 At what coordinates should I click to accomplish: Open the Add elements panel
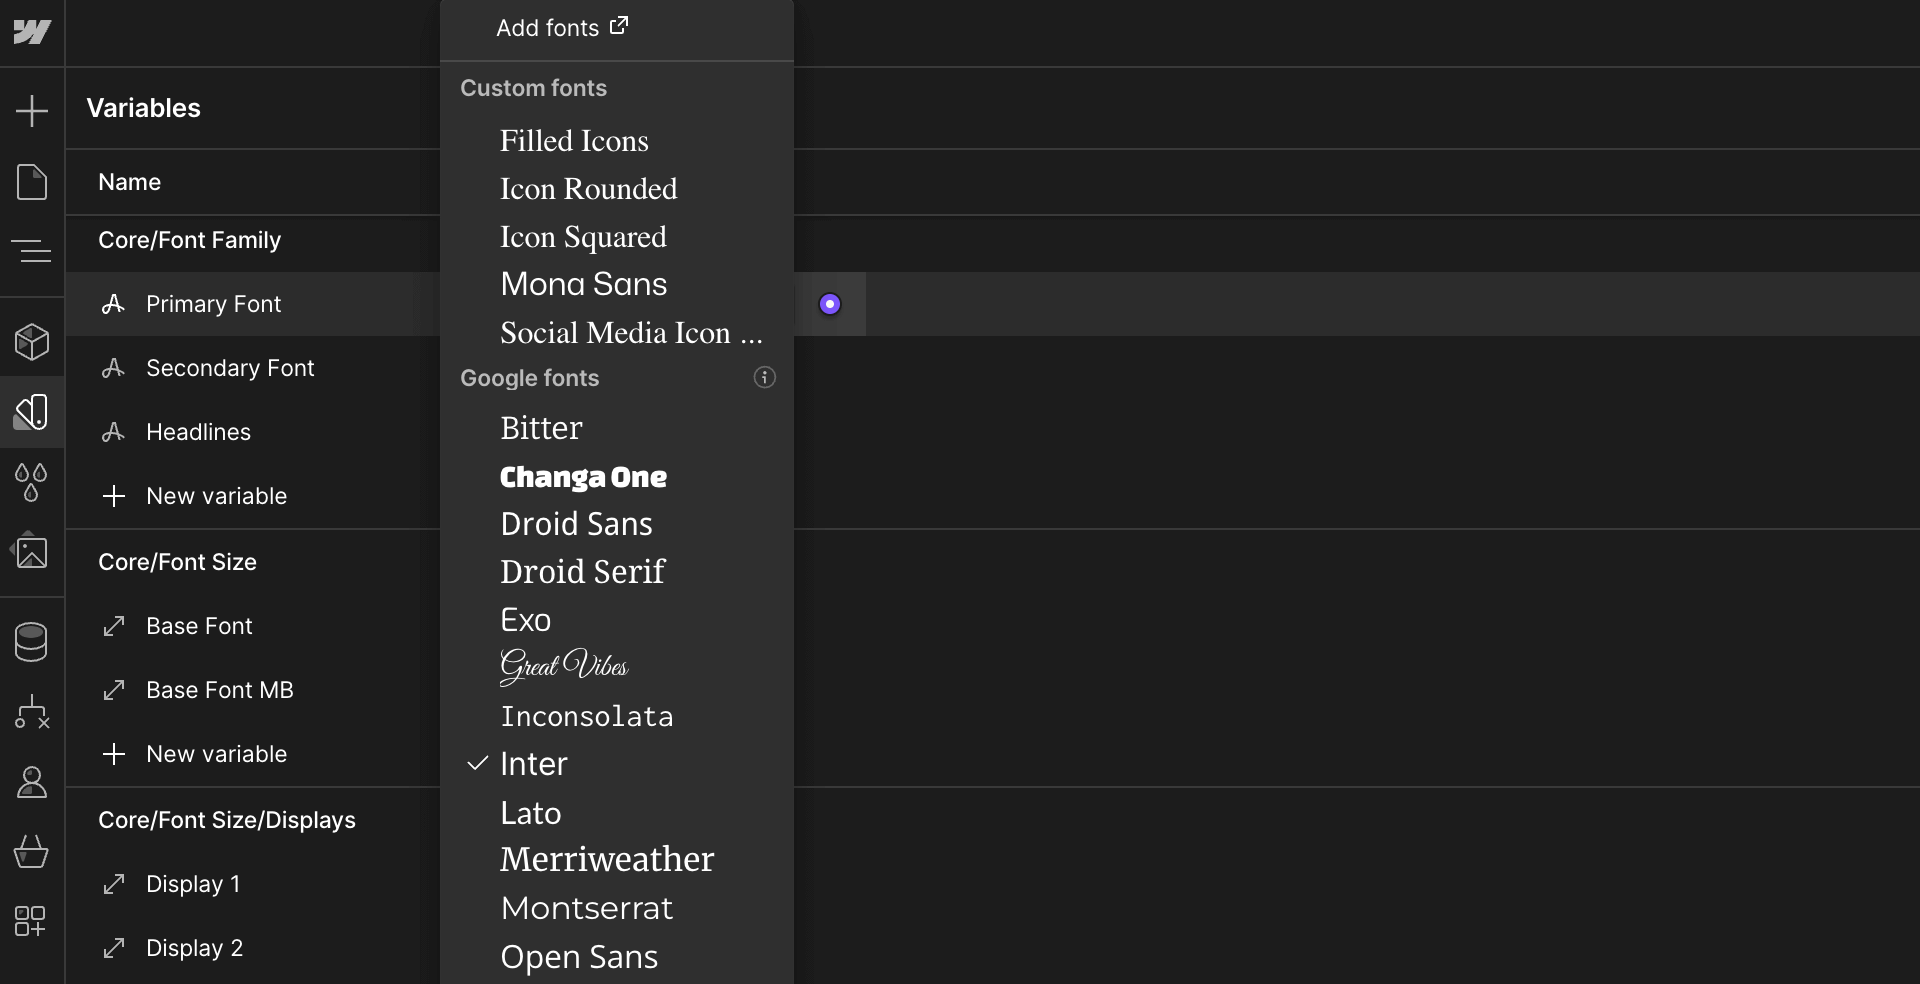[x=32, y=110]
